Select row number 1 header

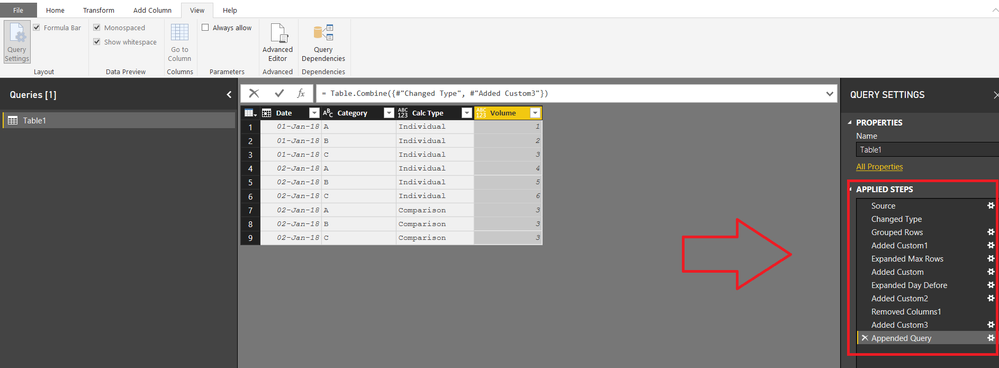coord(250,127)
